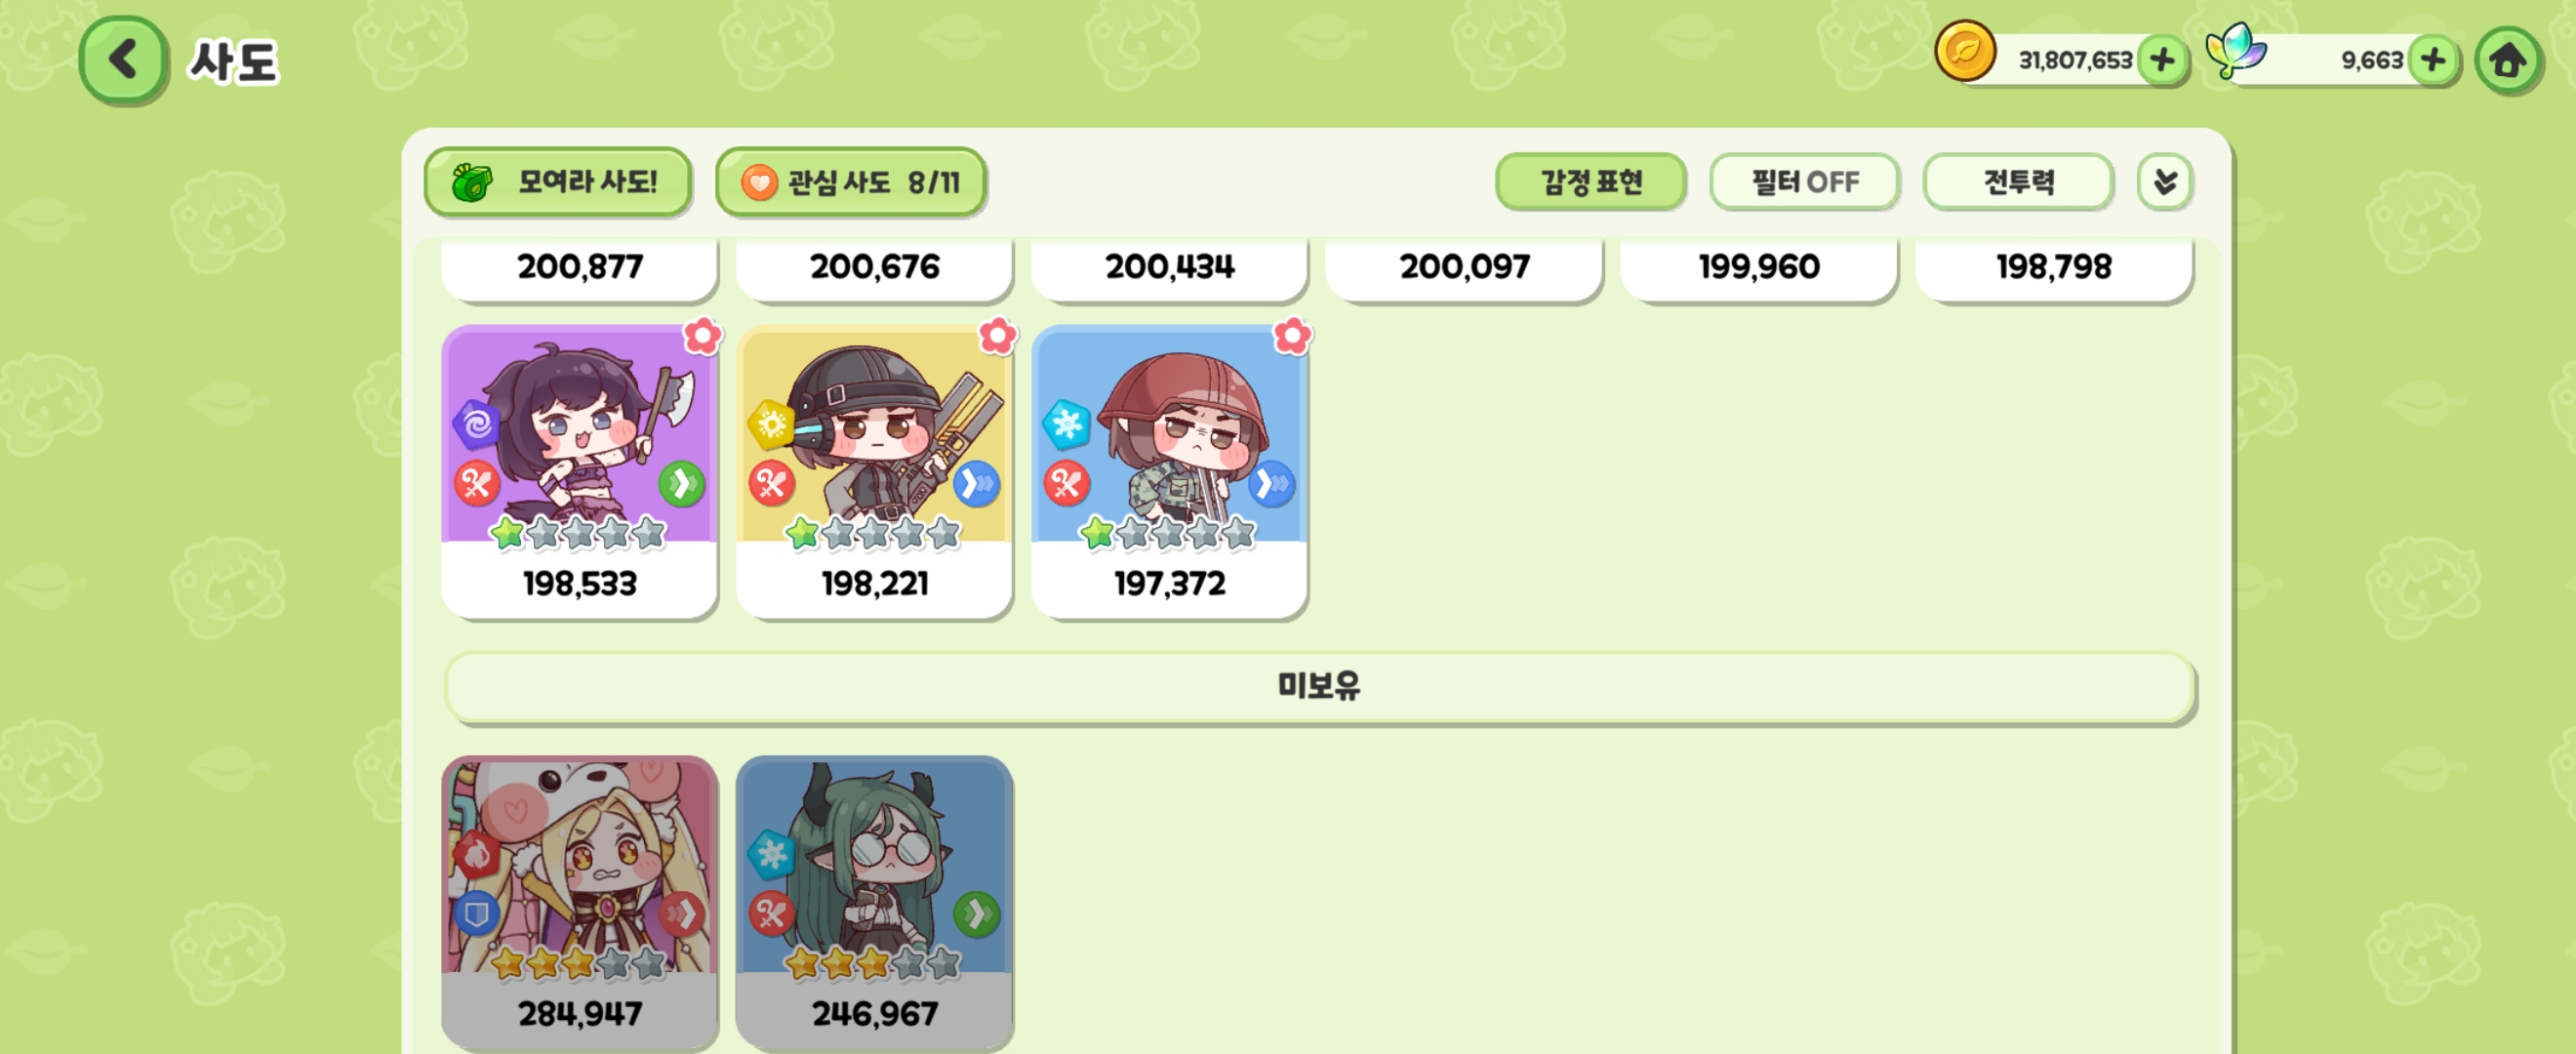Open the 전투력 sort dropdown
Image resolution: width=2576 pixels, height=1054 pixels.
tap(2018, 182)
